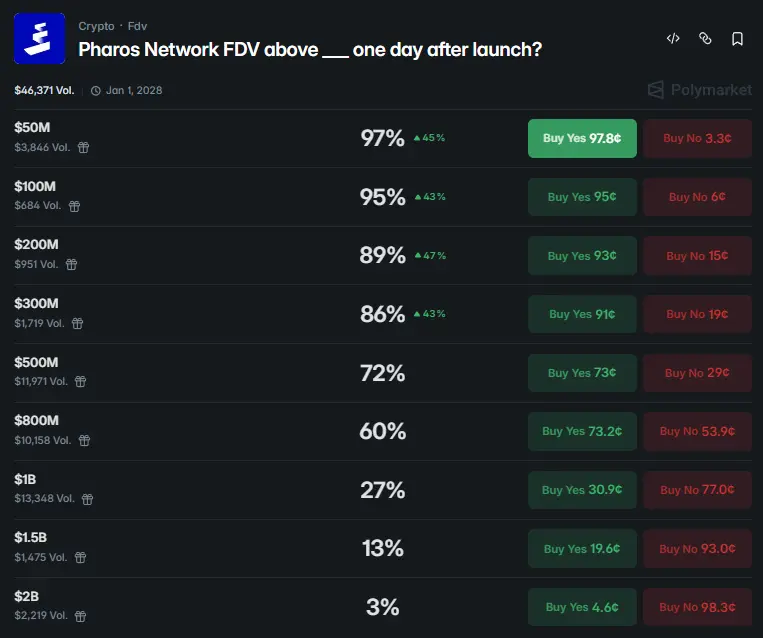Buy No at 93.0¢ for $1.5B

[x=697, y=549]
